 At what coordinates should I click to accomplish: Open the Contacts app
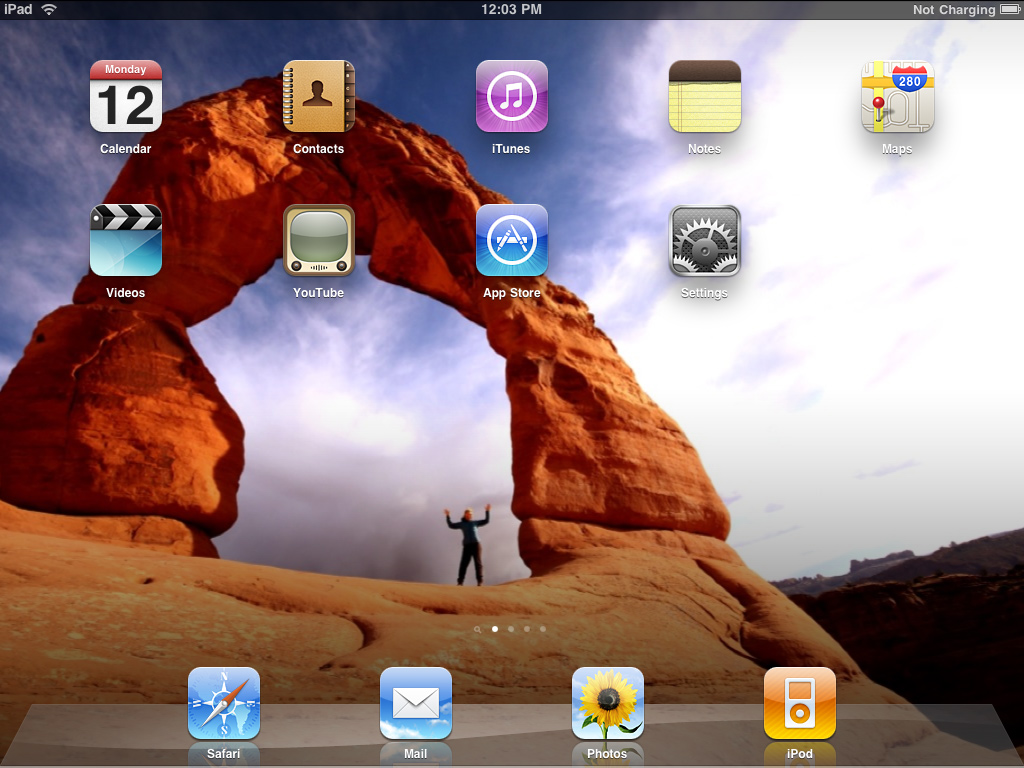(319, 97)
